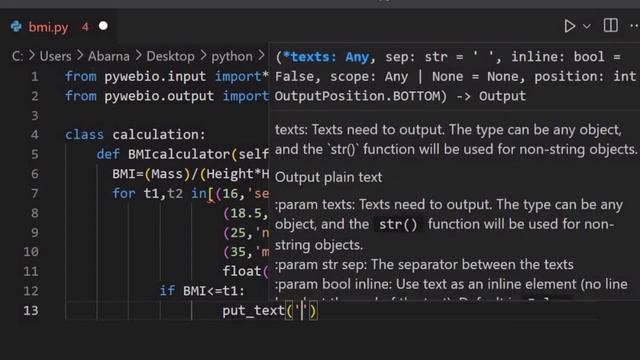Click the 'put_text' function call
Image resolution: width=640 pixels, height=360 pixels.
click(253, 311)
